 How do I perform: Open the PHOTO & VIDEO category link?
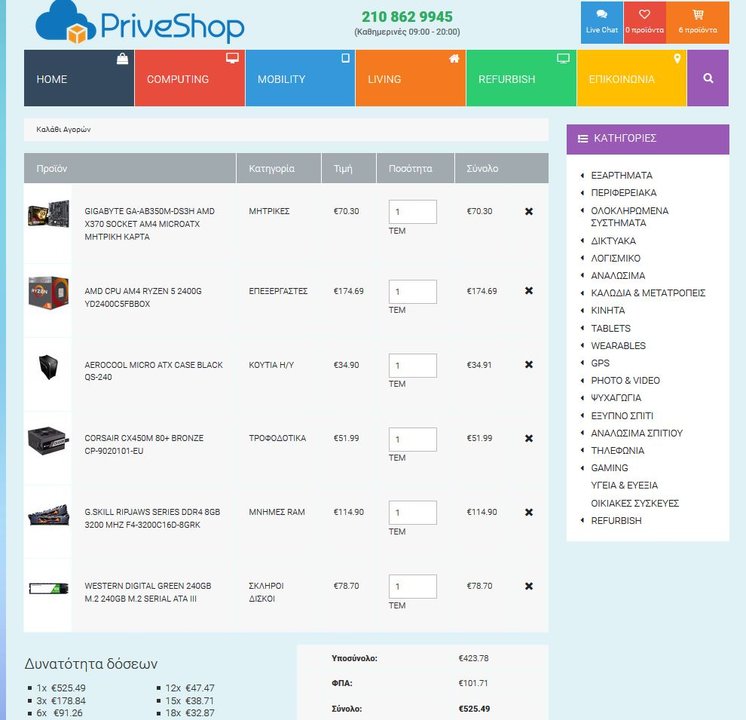[625, 380]
